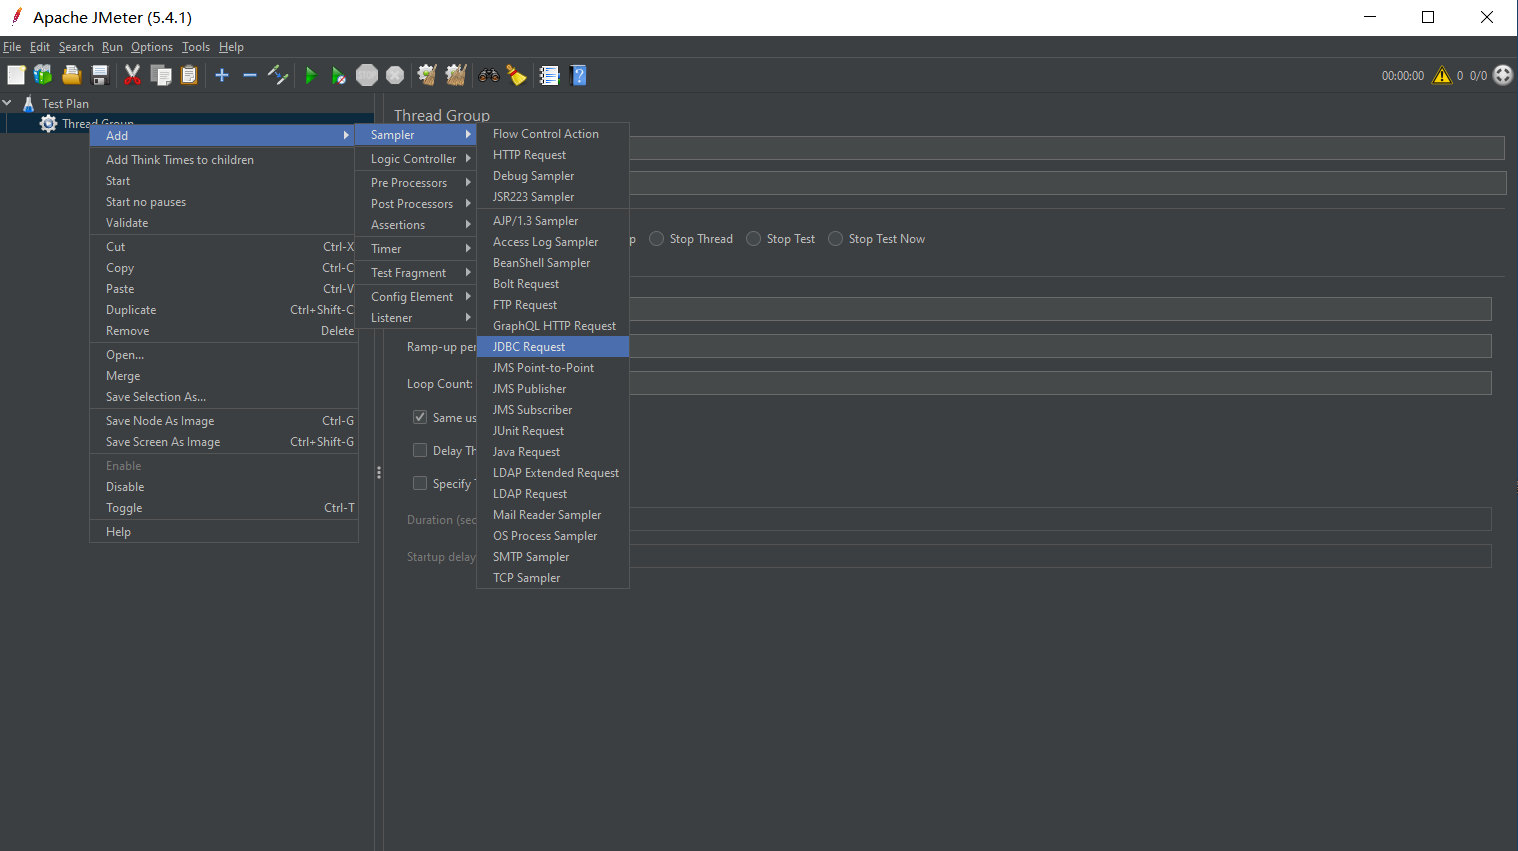Expand the Config Element submenu
Screen dimensions: 1518x851
click(416, 296)
